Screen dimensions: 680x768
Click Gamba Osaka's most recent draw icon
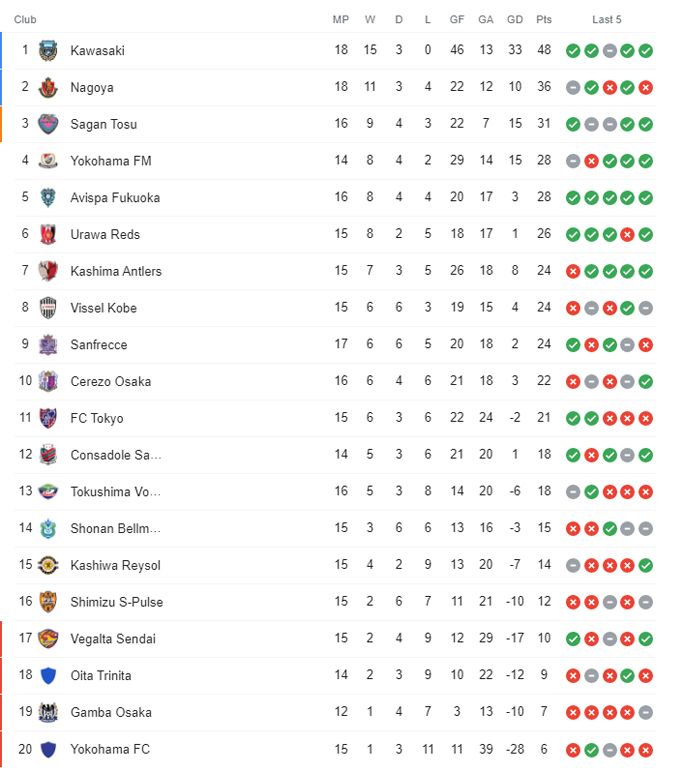coord(646,713)
